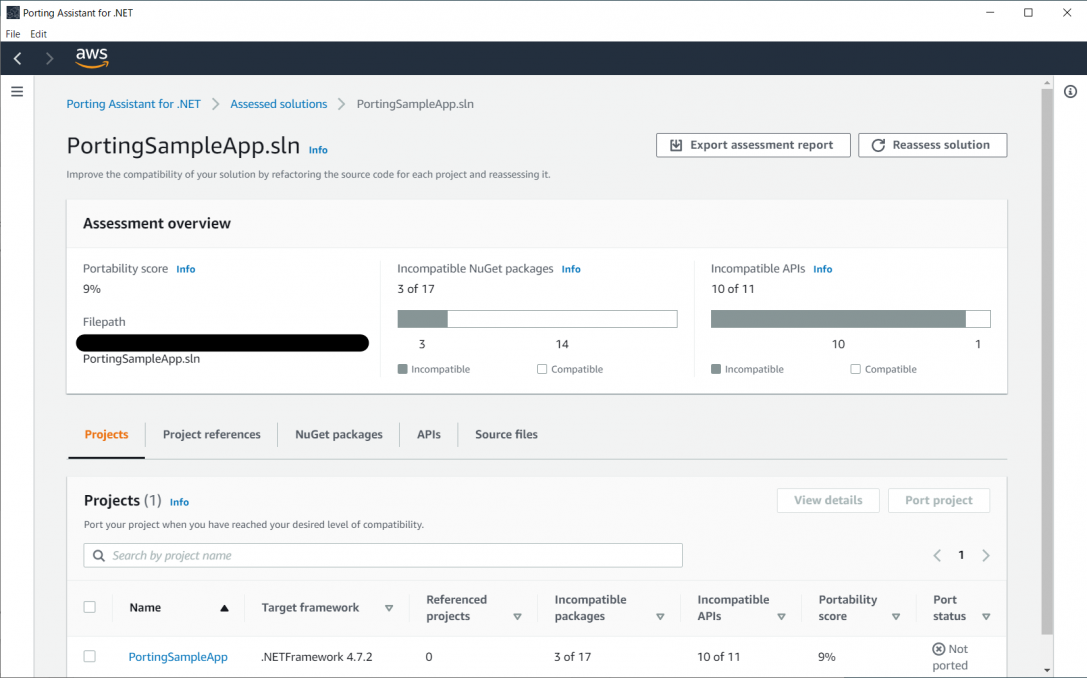Click Export assessment report button
Viewport: 1087px width, 678px height.
(752, 145)
